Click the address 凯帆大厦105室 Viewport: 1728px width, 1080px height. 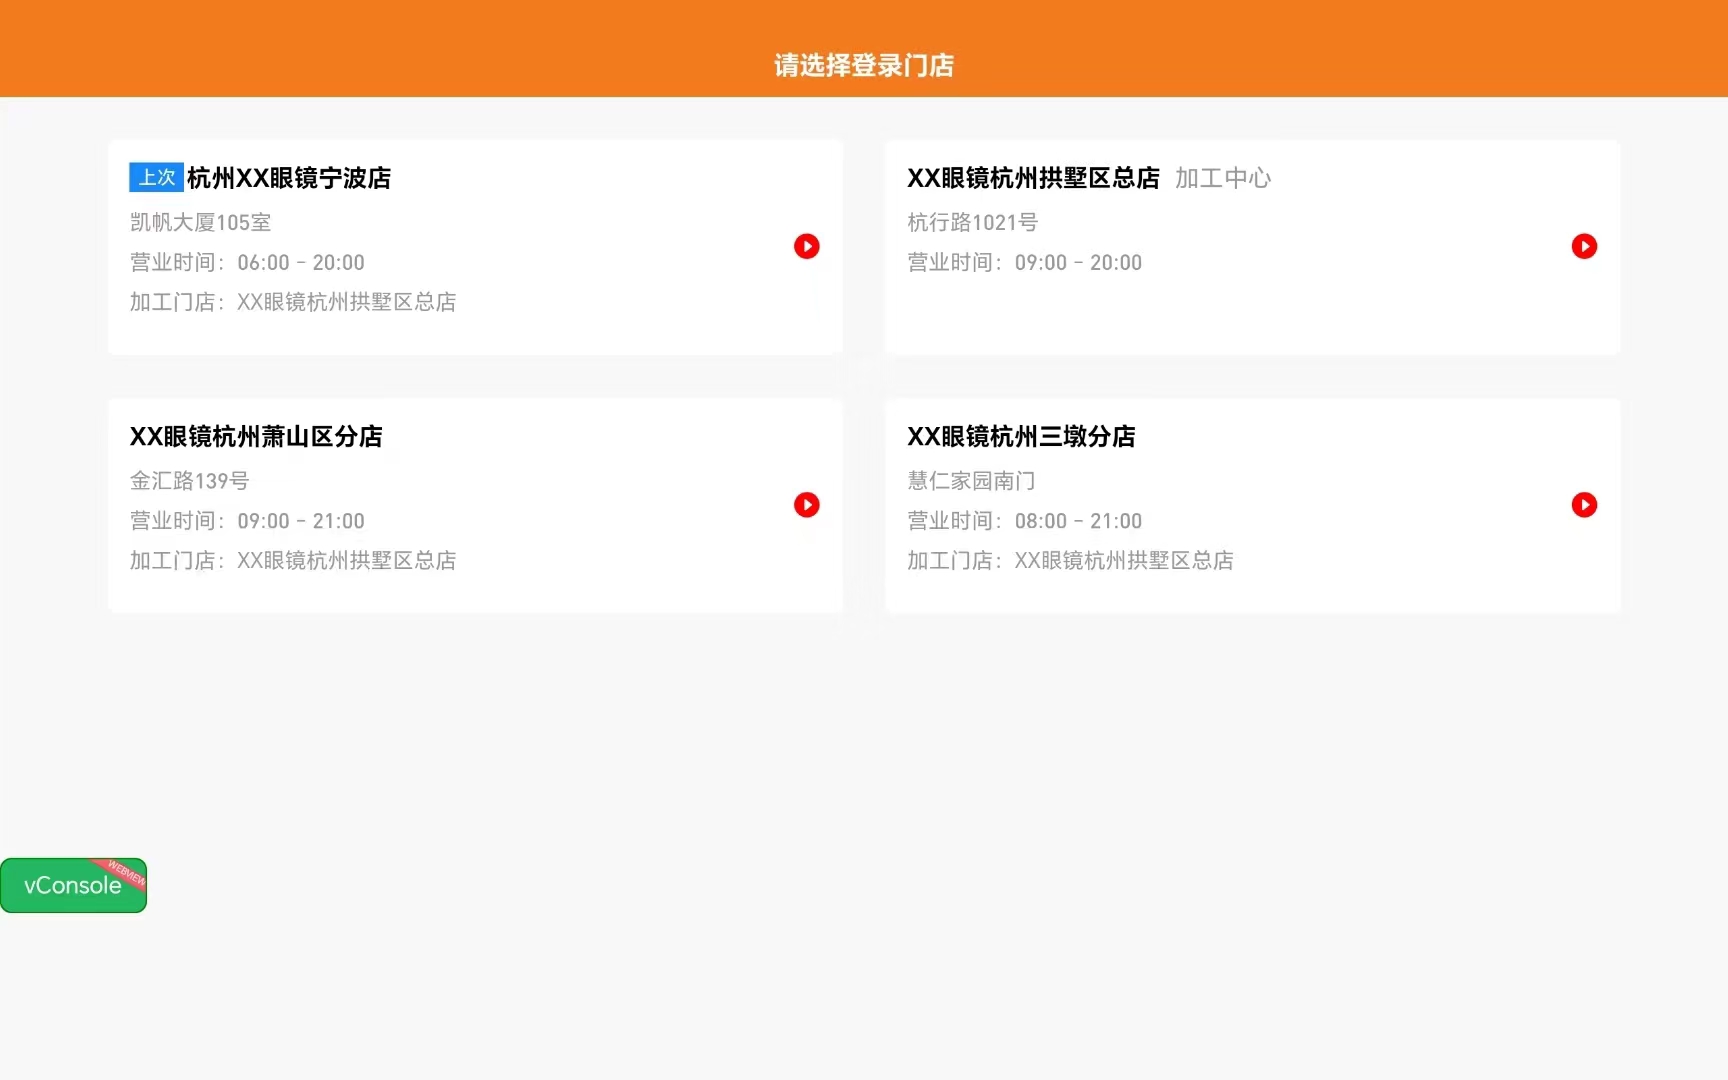click(x=200, y=222)
